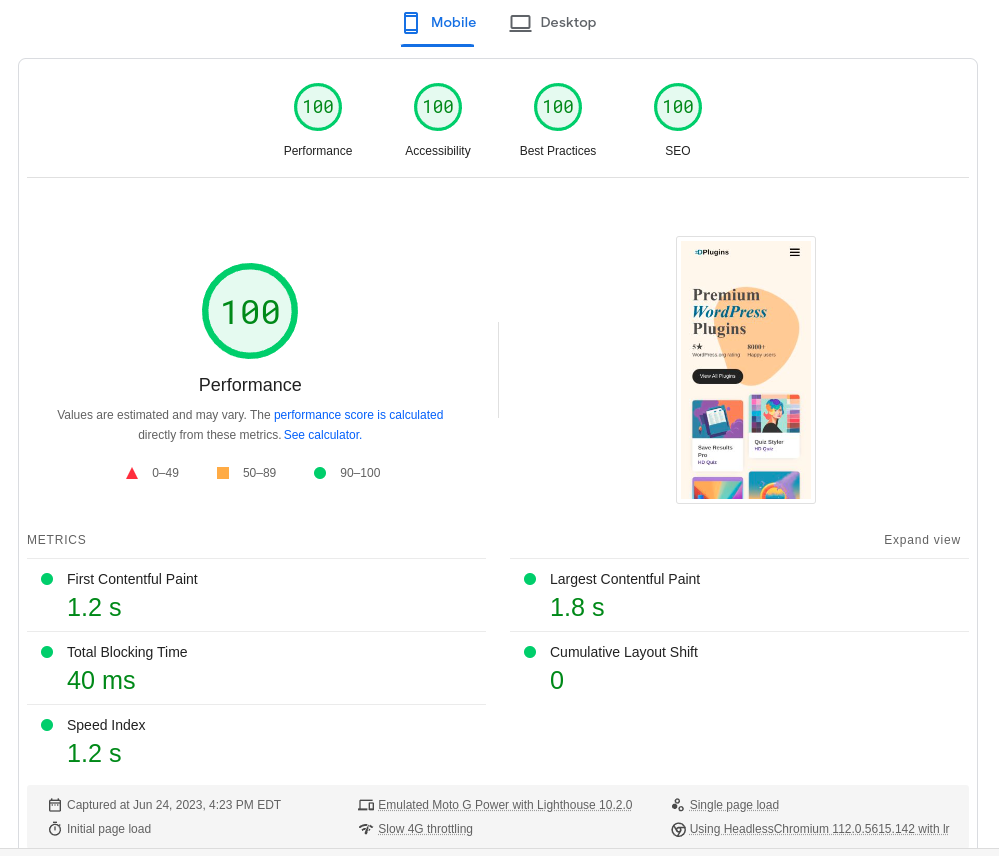Click the device icon beside Emulated Moto G Power
The image size is (999, 856).
point(366,805)
